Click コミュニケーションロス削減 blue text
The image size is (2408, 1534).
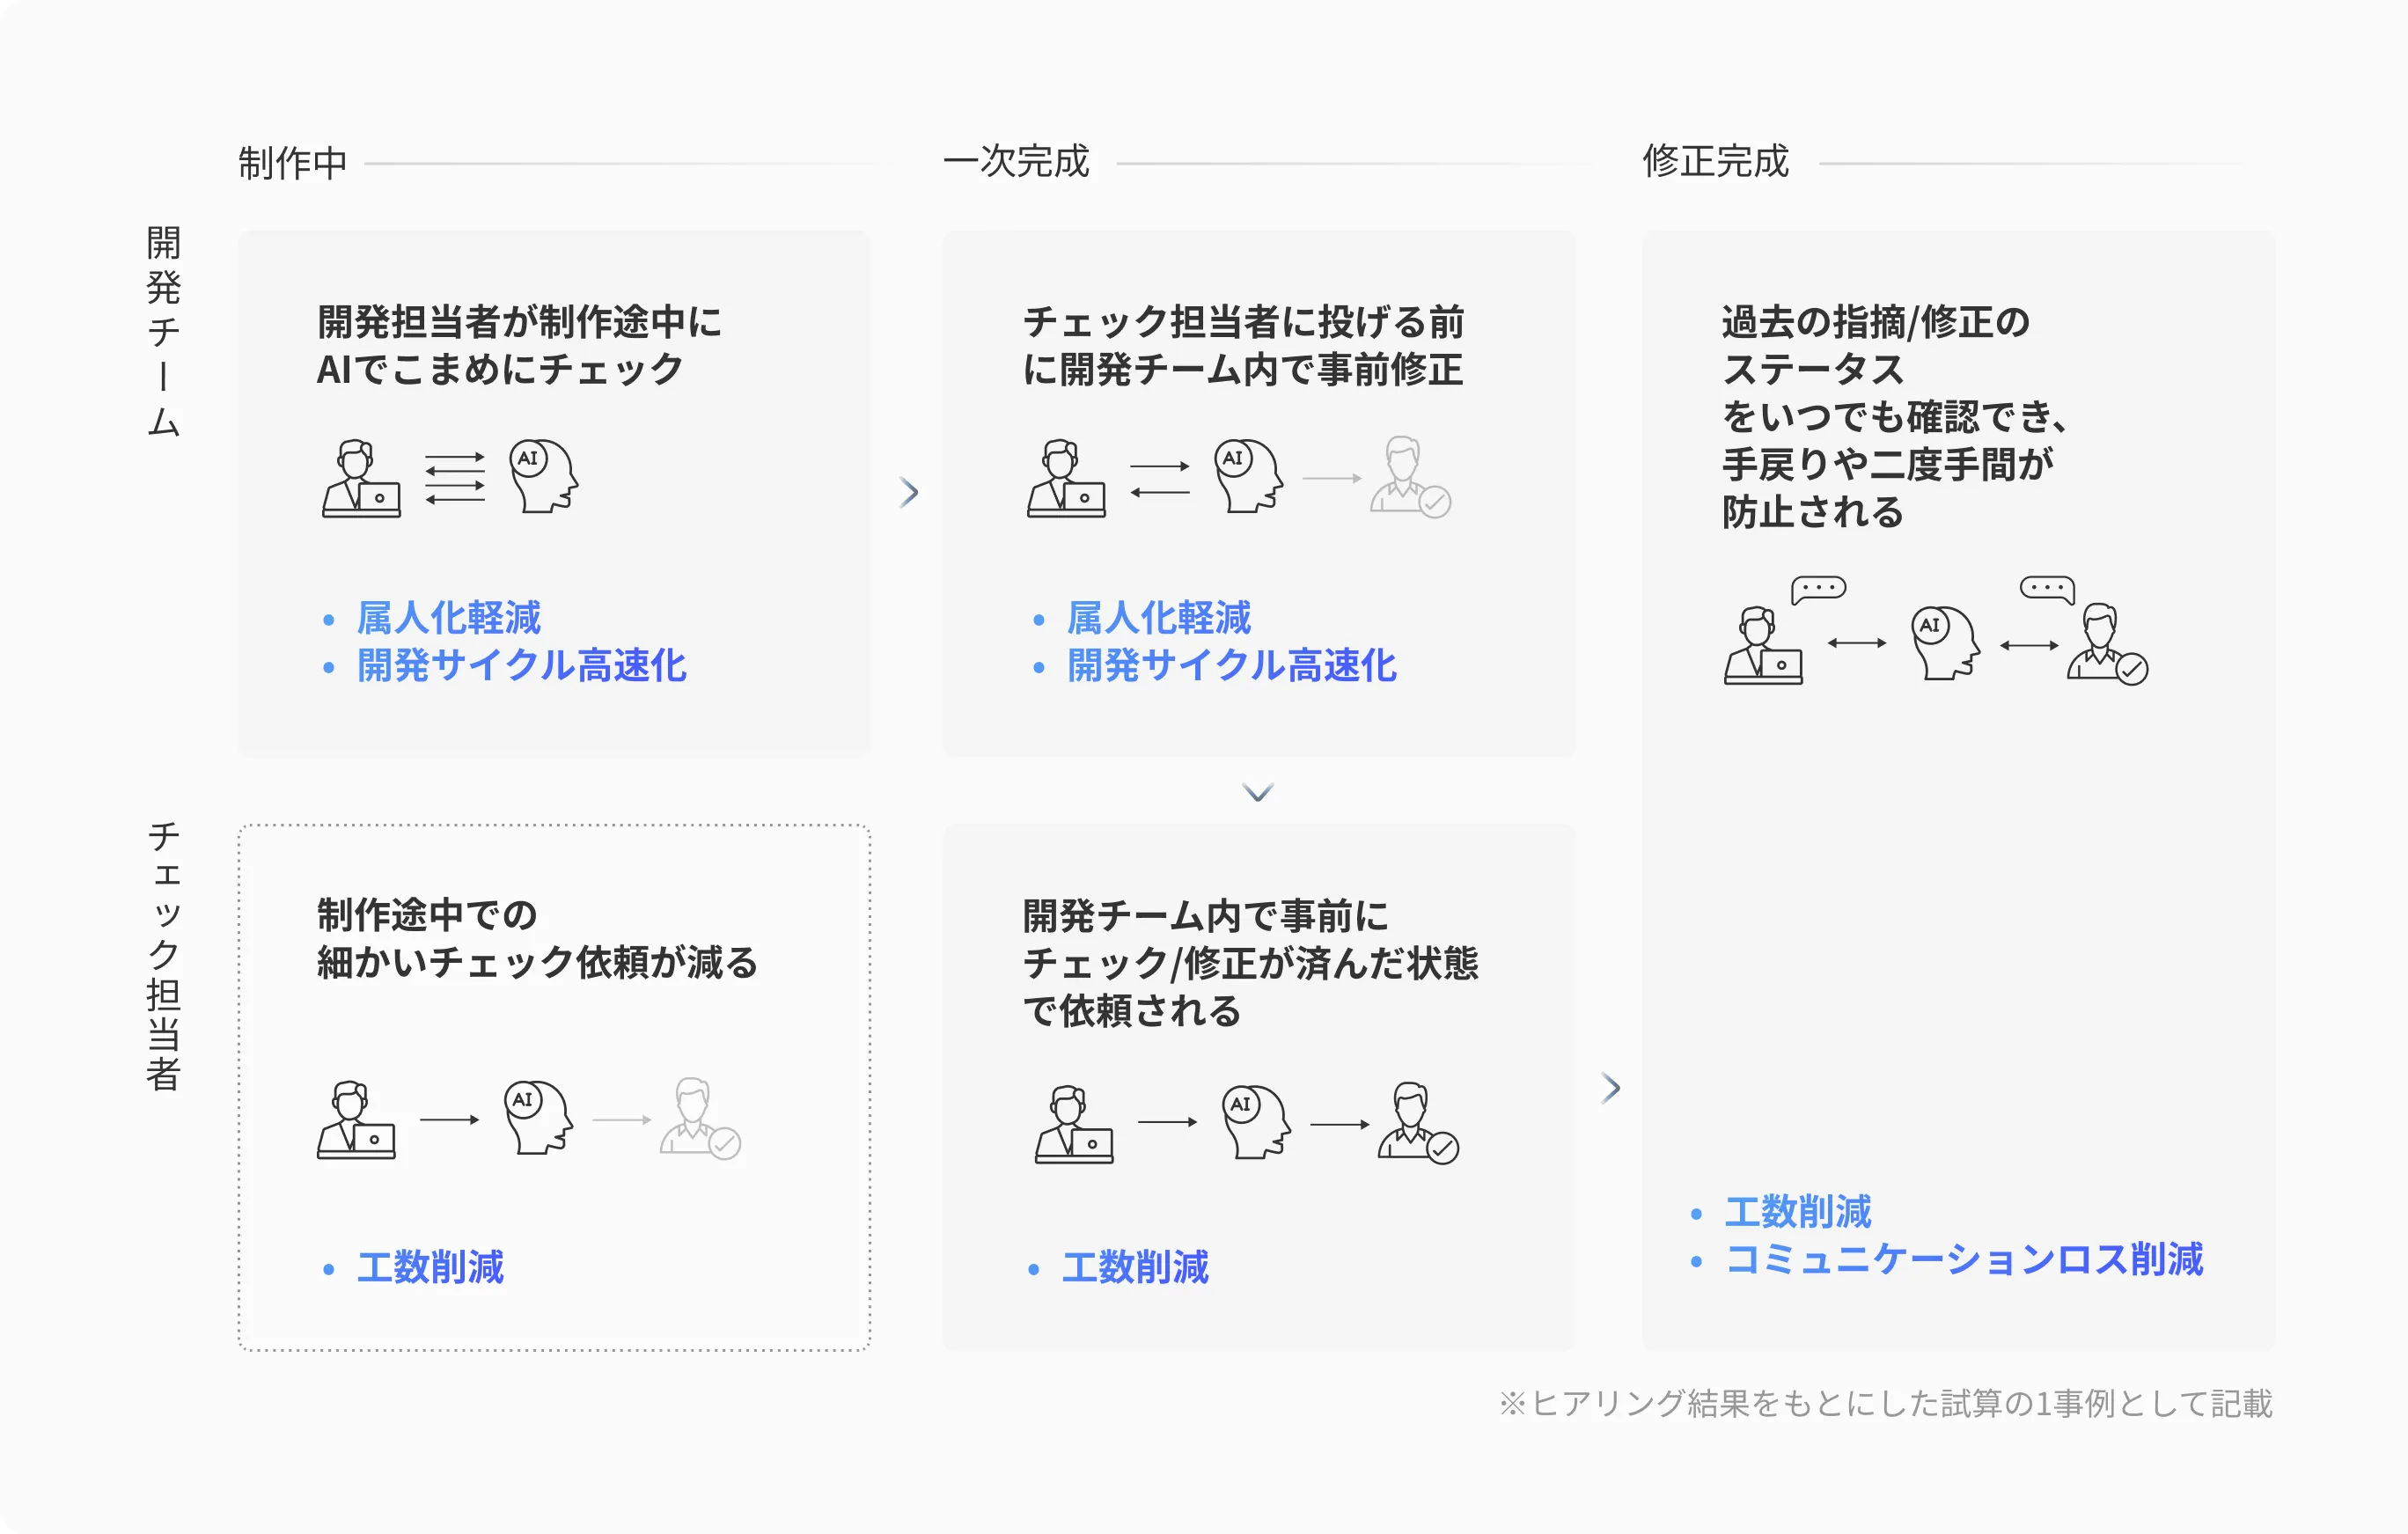tap(1963, 1259)
